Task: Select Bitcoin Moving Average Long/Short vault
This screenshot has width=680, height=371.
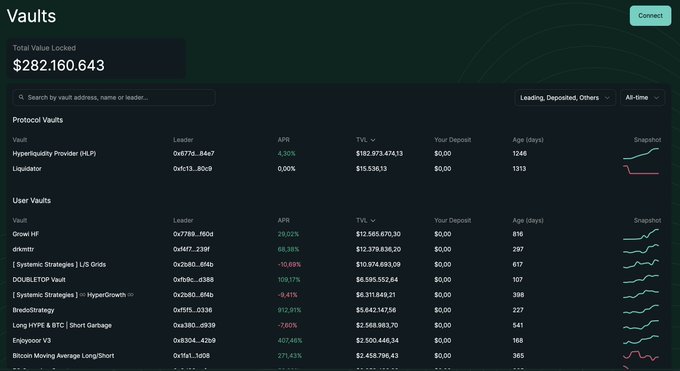Action: click(63, 355)
